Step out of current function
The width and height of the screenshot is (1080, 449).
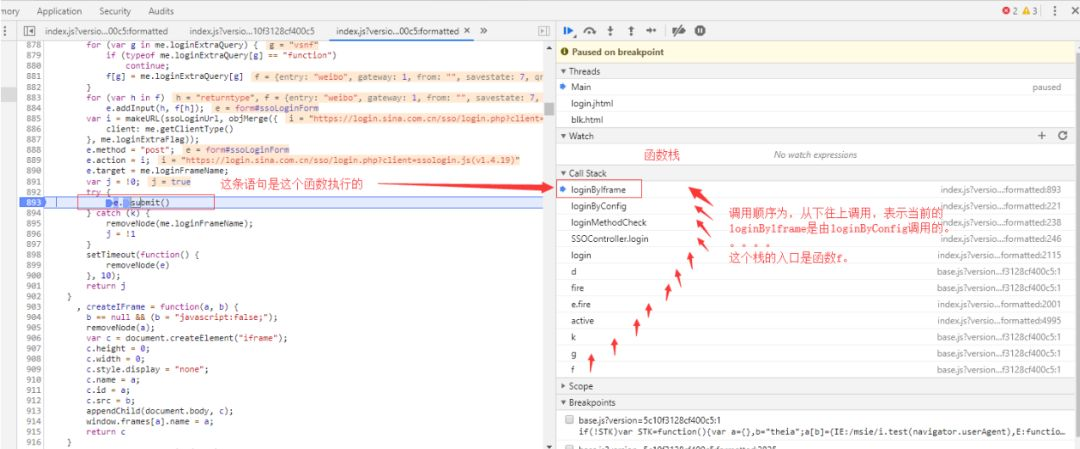pos(630,31)
